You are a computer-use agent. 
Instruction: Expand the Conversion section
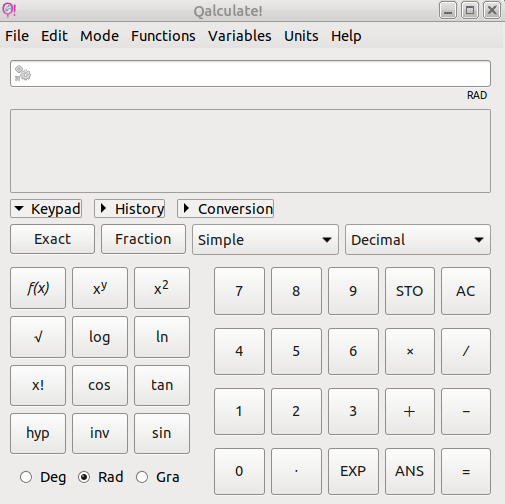pos(226,209)
